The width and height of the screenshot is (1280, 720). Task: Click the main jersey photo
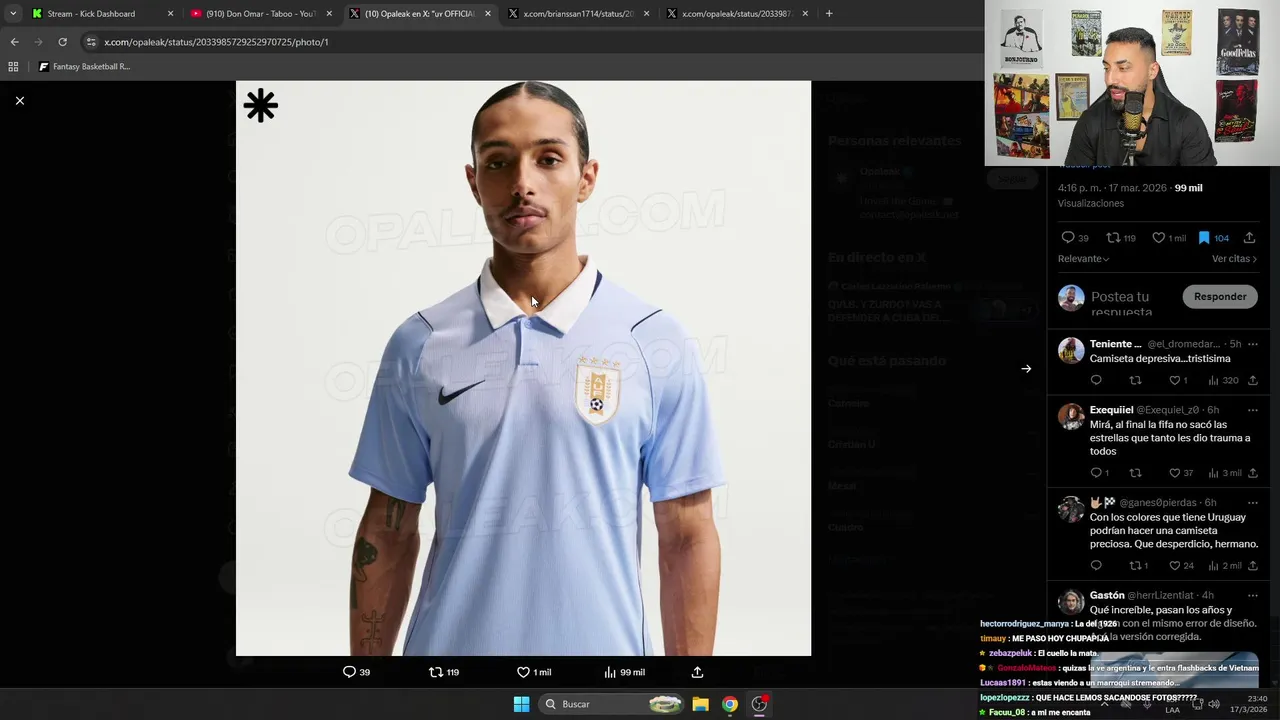click(523, 368)
